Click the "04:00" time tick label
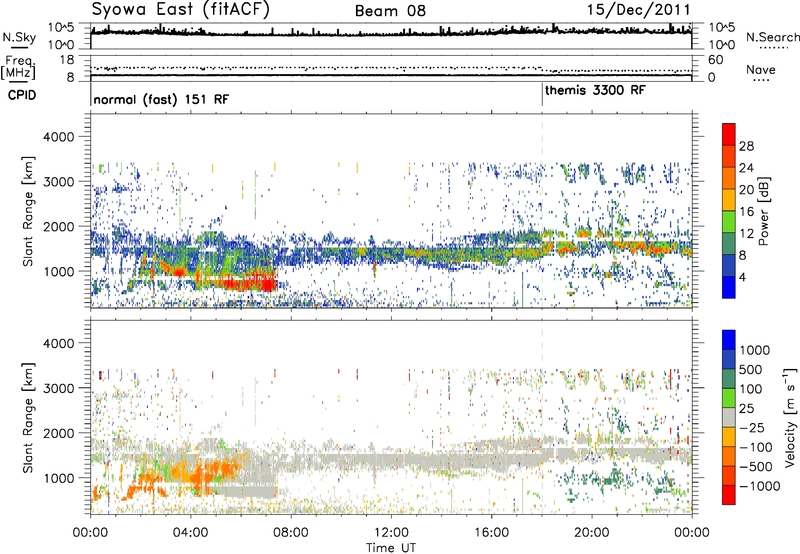 tap(190, 533)
